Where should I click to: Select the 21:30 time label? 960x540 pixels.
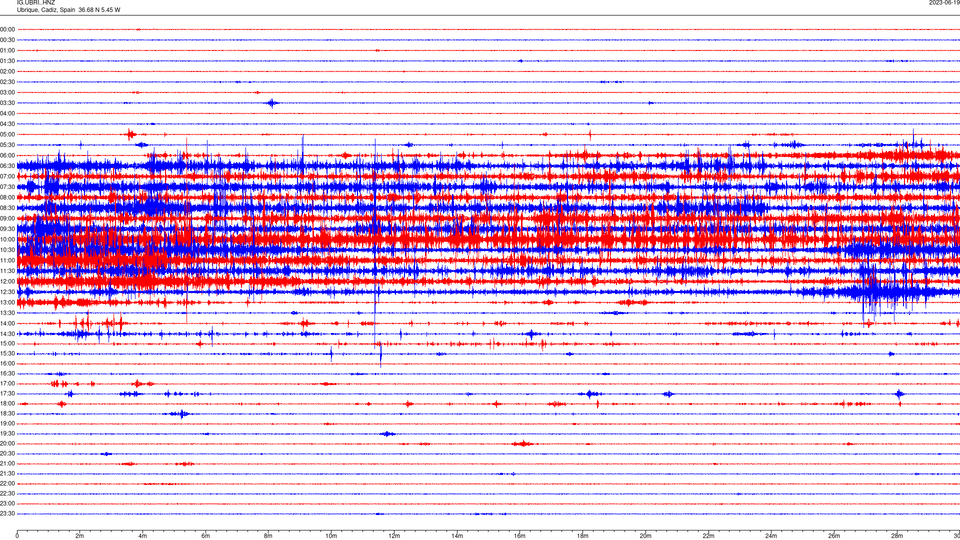tap(7, 474)
